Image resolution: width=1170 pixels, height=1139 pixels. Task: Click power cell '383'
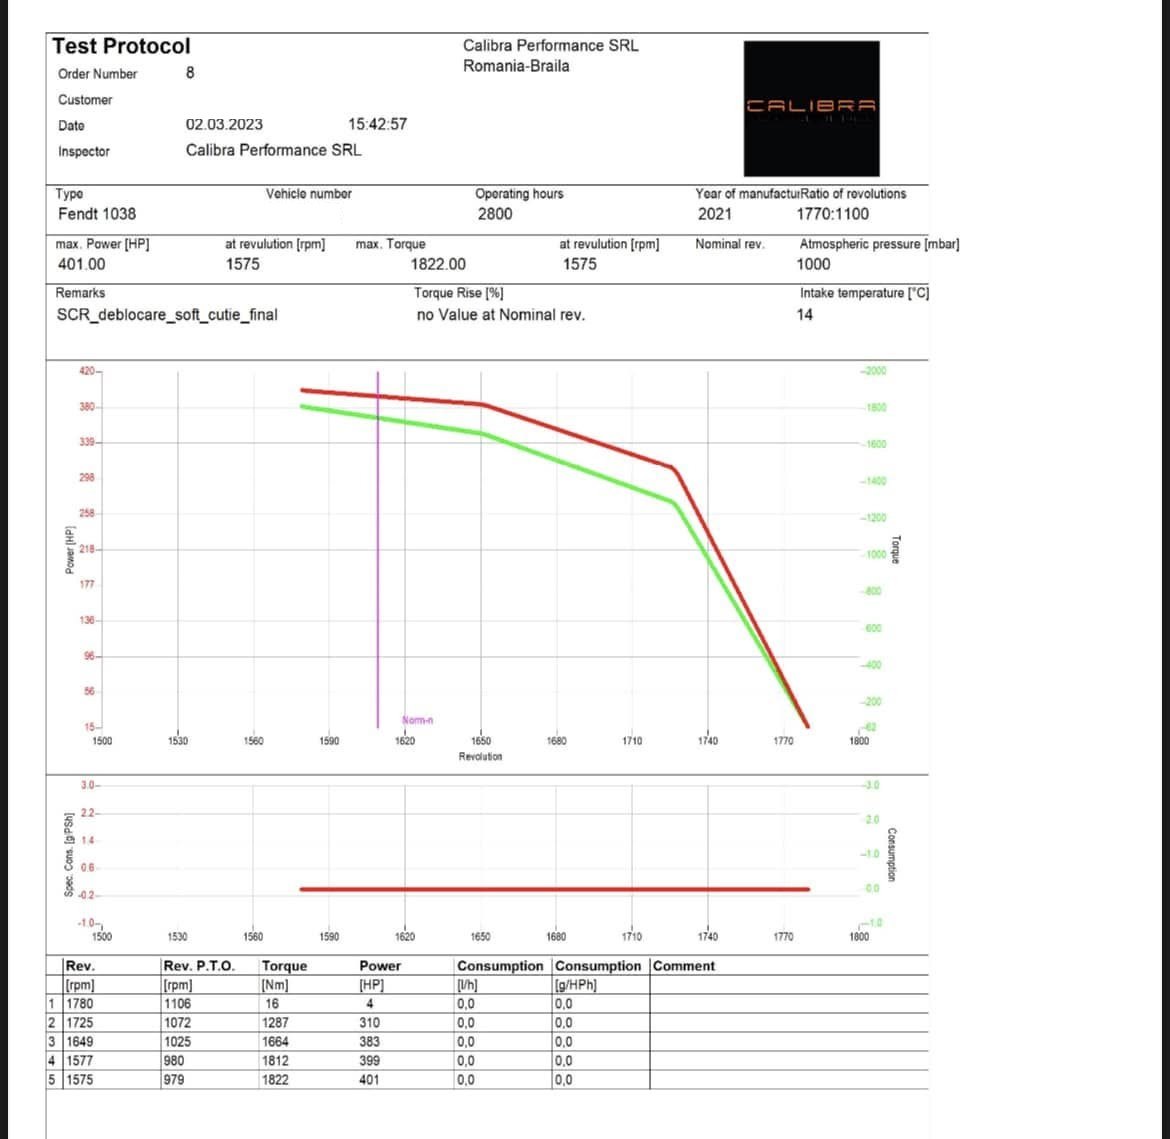(x=369, y=1042)
